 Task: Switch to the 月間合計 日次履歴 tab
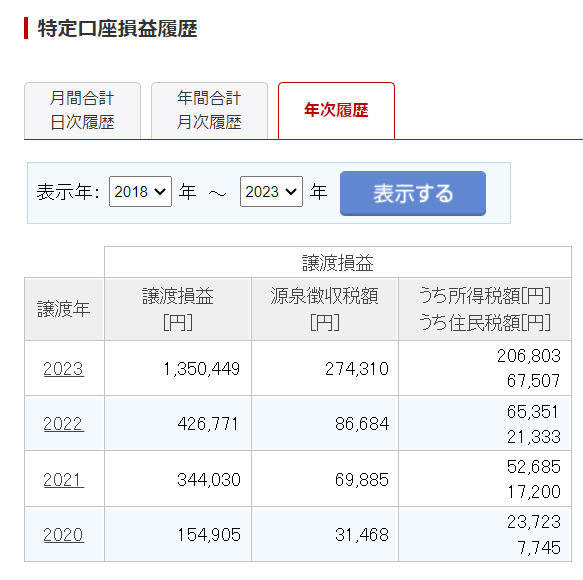pos(82,110)
